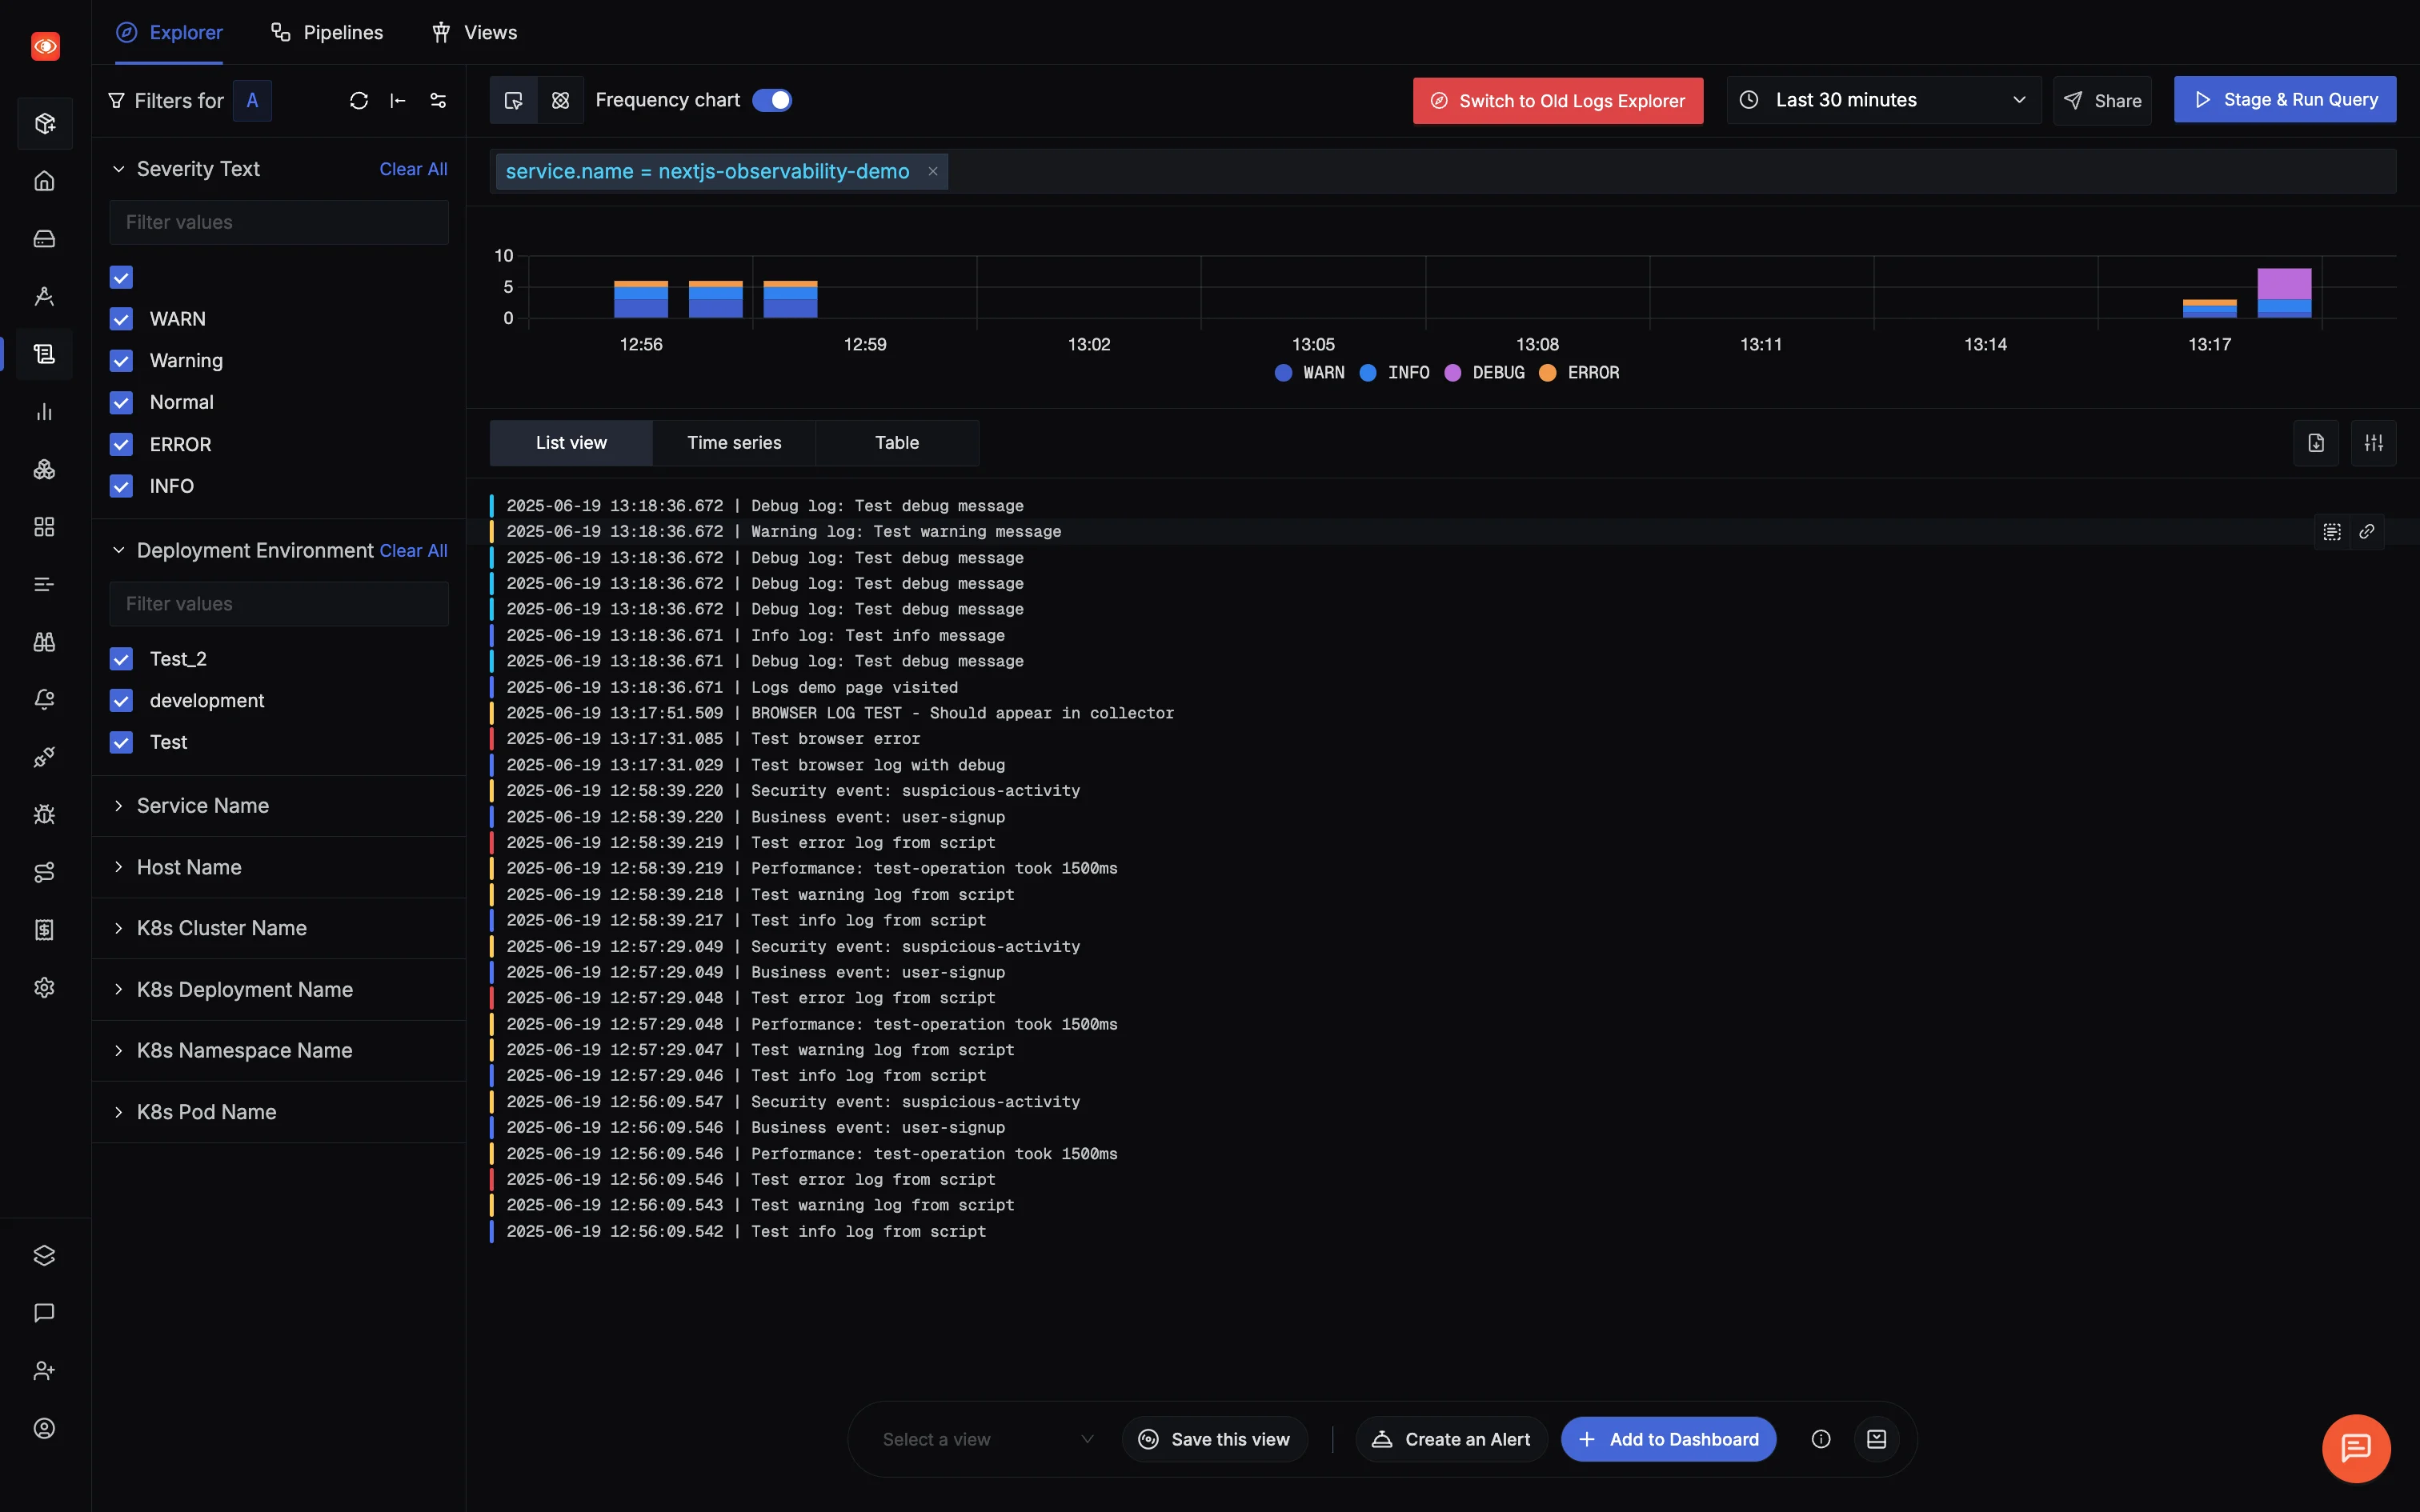Refresh the filters with the reload icon
The height and width of the screenshot is (1512, 2420).
coord(359,101)
